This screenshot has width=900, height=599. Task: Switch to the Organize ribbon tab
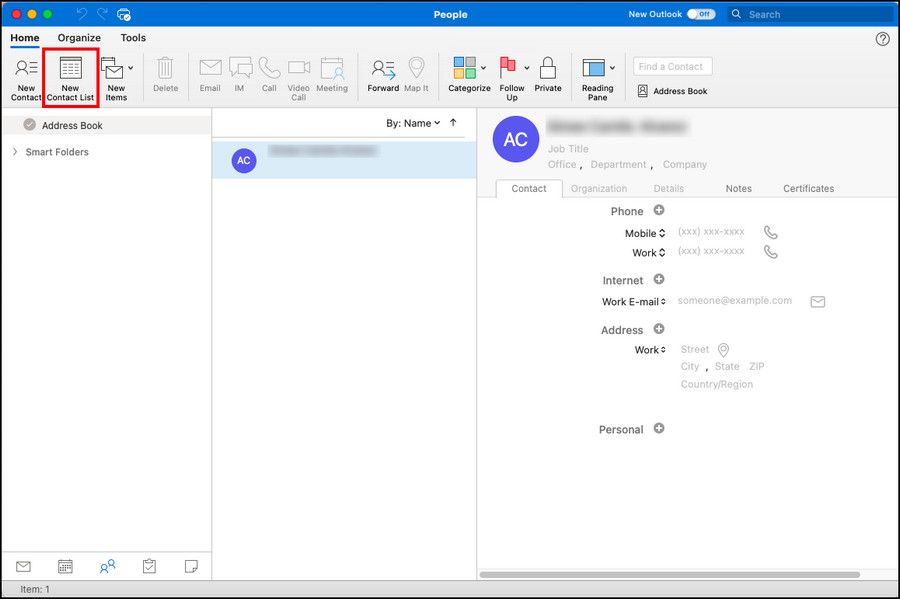pyautogui.click(x=79, y=38)
